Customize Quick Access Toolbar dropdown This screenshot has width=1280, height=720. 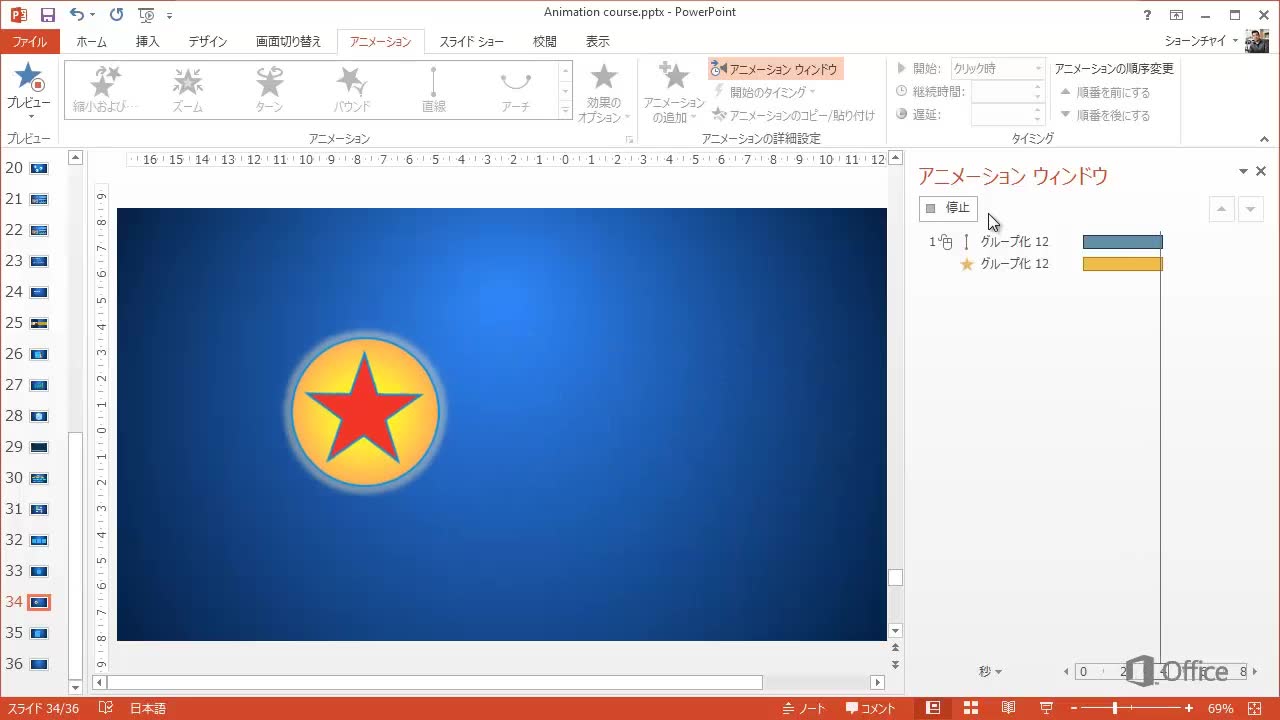tap(169, 16)
